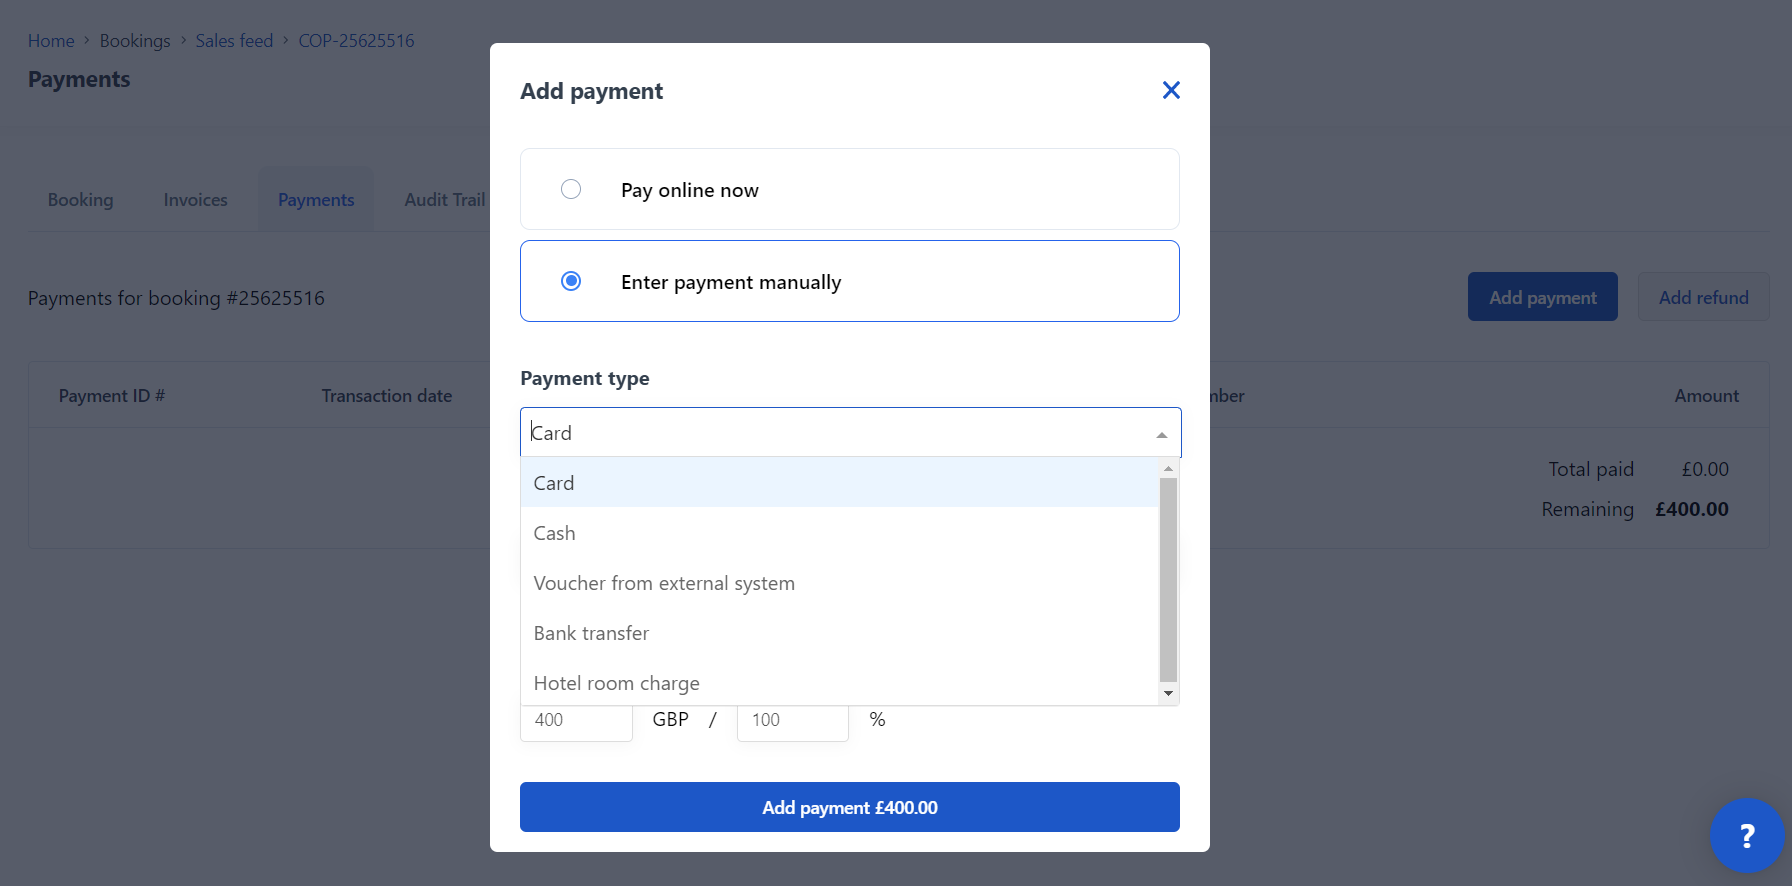Viewport: 1792px width, 886px height.
Task: Open the Invoices tab
Action: [x=196, y=200]
